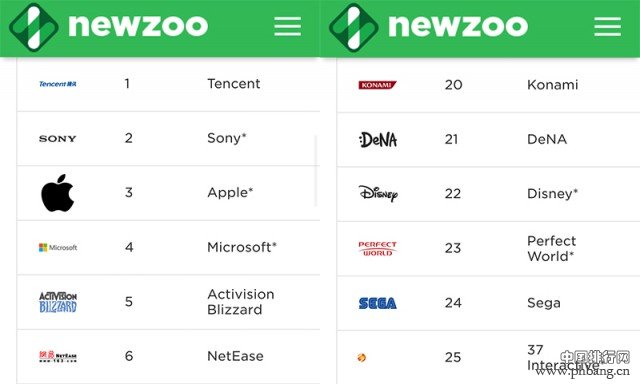This screenshot has height=384, width=640.
Task: Open the left newzoo hamburger menu
Action: point(288,26)
